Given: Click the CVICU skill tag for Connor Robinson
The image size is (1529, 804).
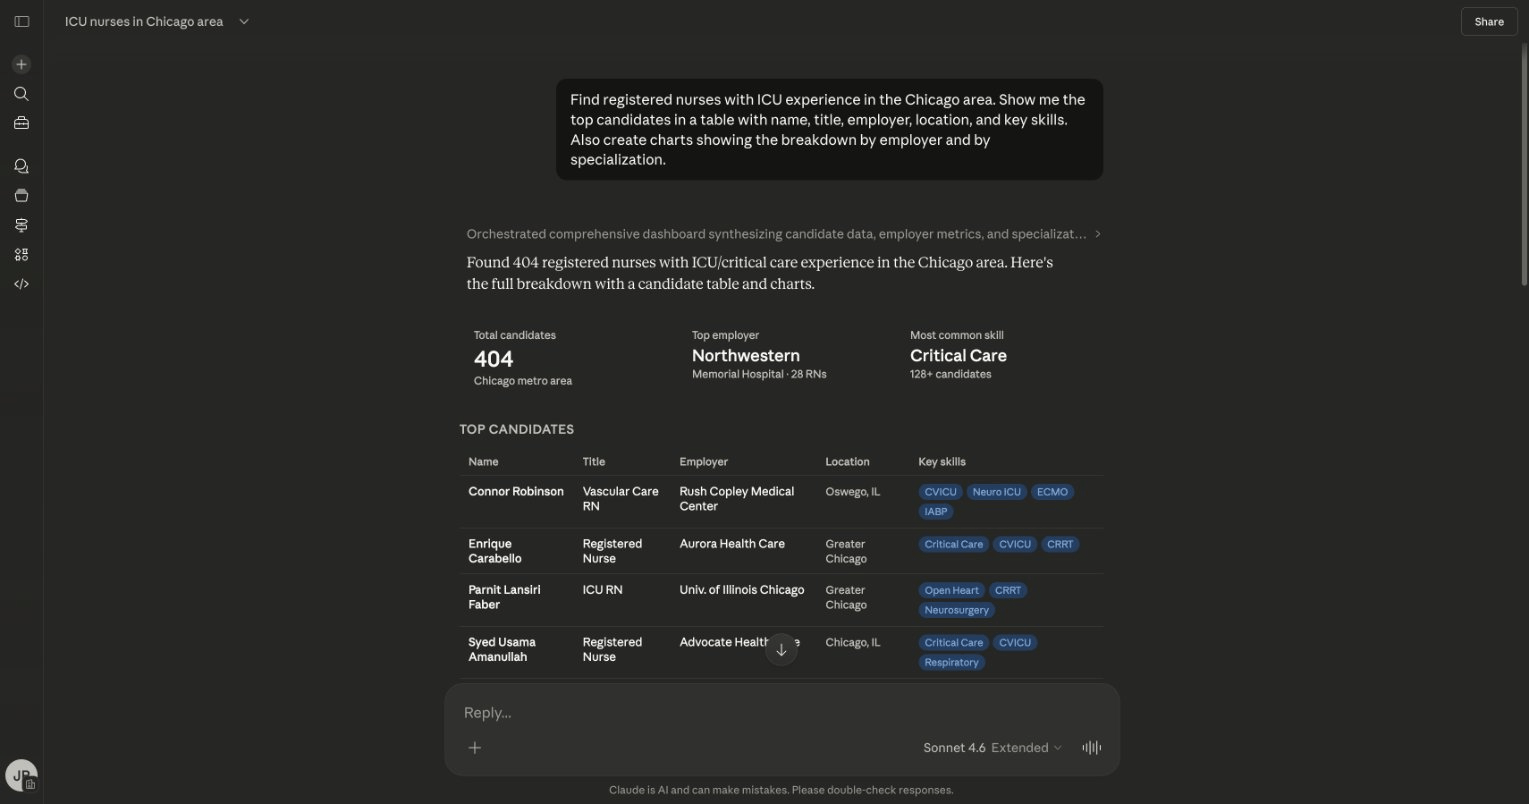Looking at the screenshot, I should [940, 492].
